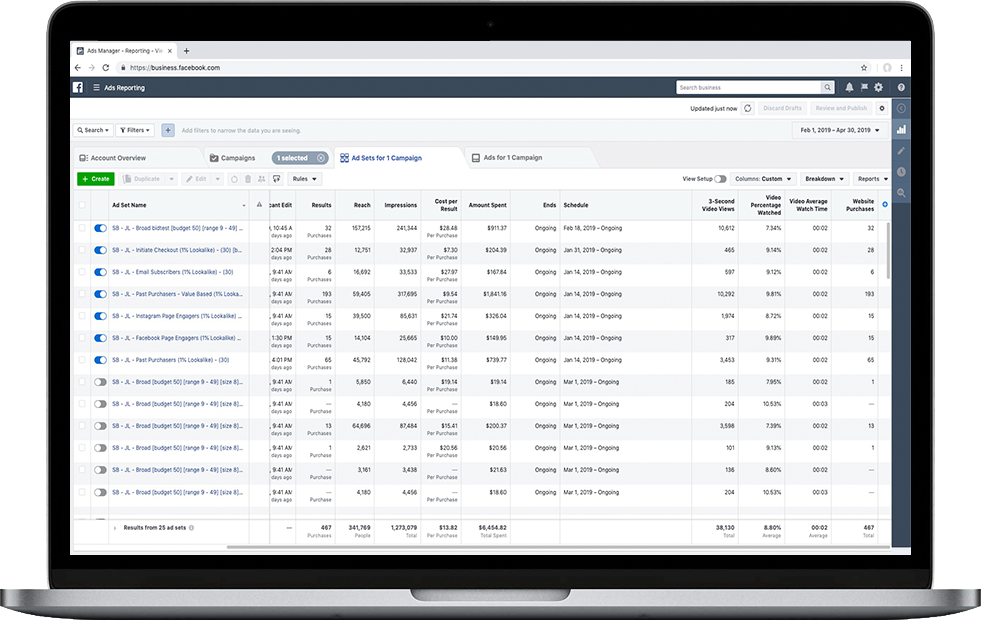Expand the Results from 25 ad sets row

[x=114, y=528]
